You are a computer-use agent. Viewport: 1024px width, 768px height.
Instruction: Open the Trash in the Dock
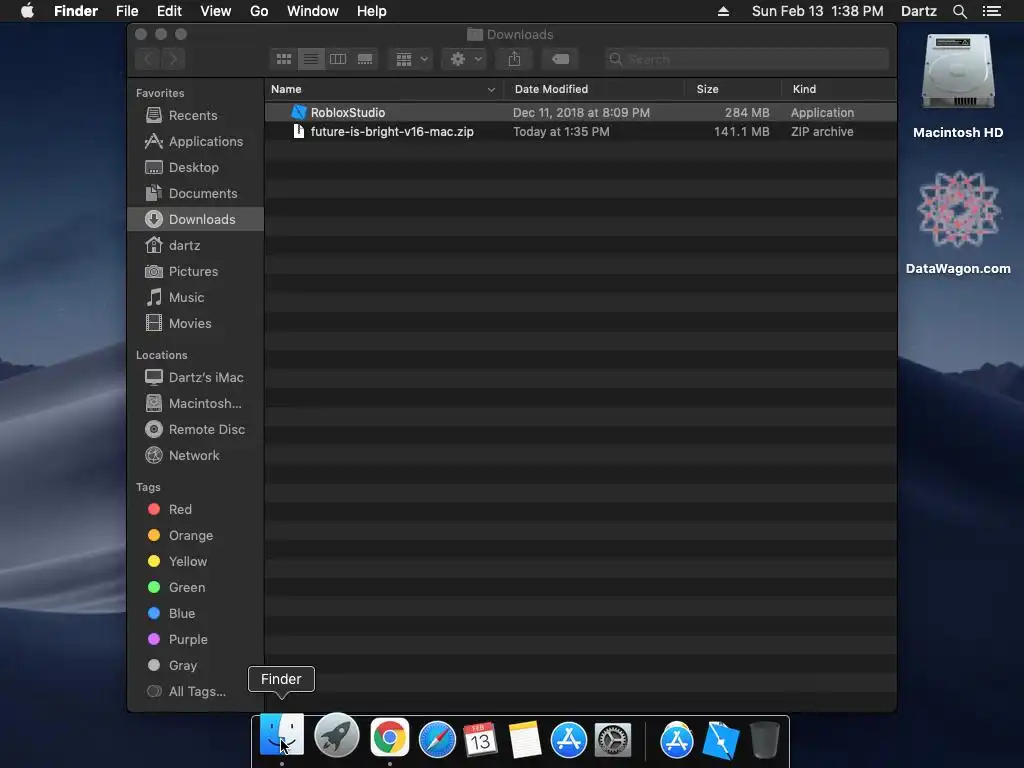point(764,739)
